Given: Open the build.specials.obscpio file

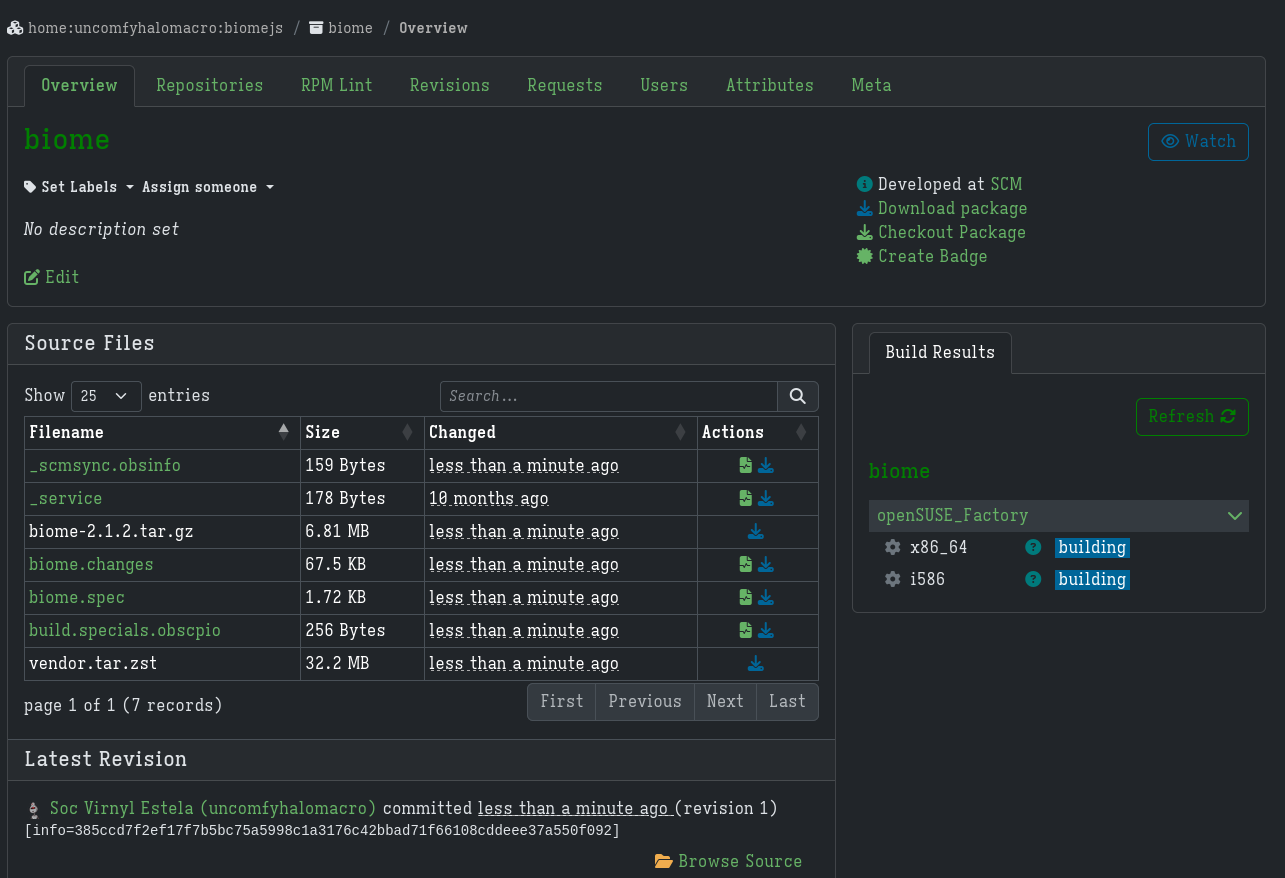Looking at the screenshot, I should point(125,630).
